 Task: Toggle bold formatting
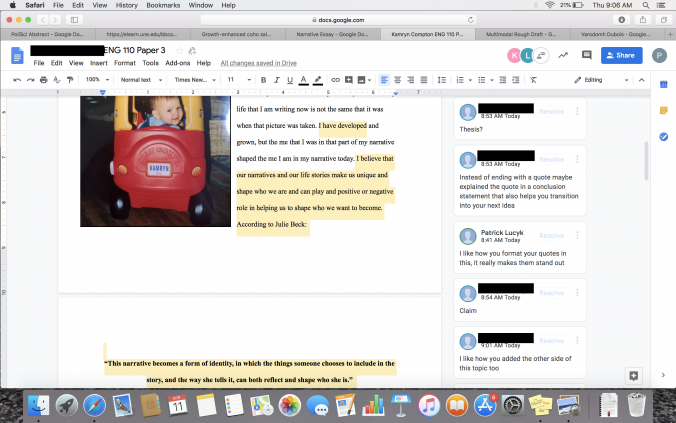tap(263, 80)
